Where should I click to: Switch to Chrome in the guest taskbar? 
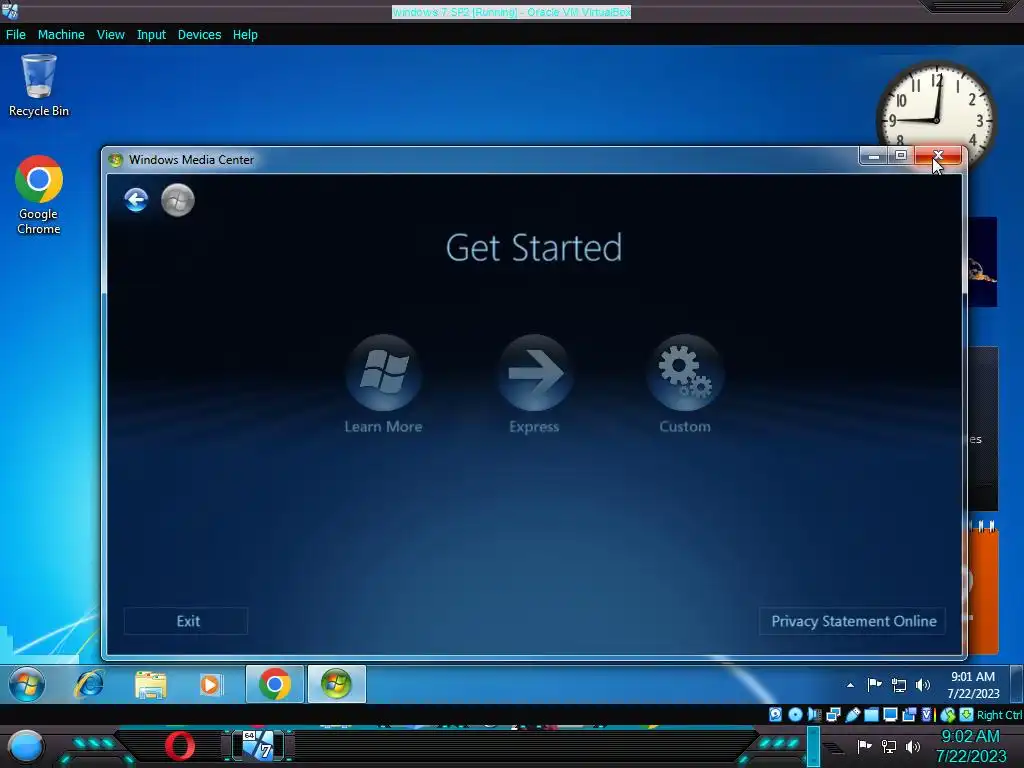coord(274,684)
